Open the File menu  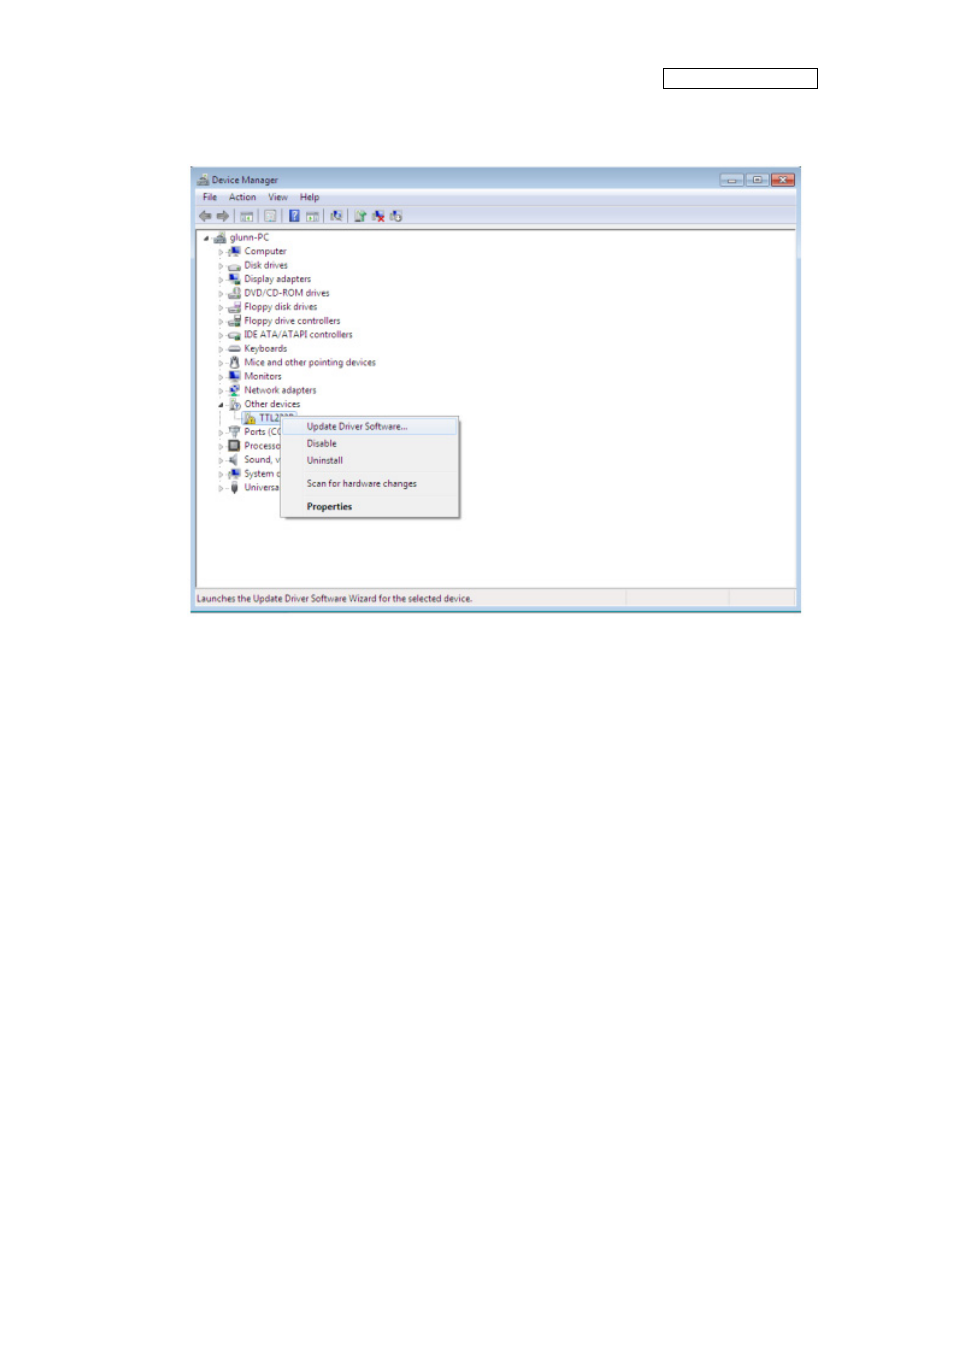(210, 198)
